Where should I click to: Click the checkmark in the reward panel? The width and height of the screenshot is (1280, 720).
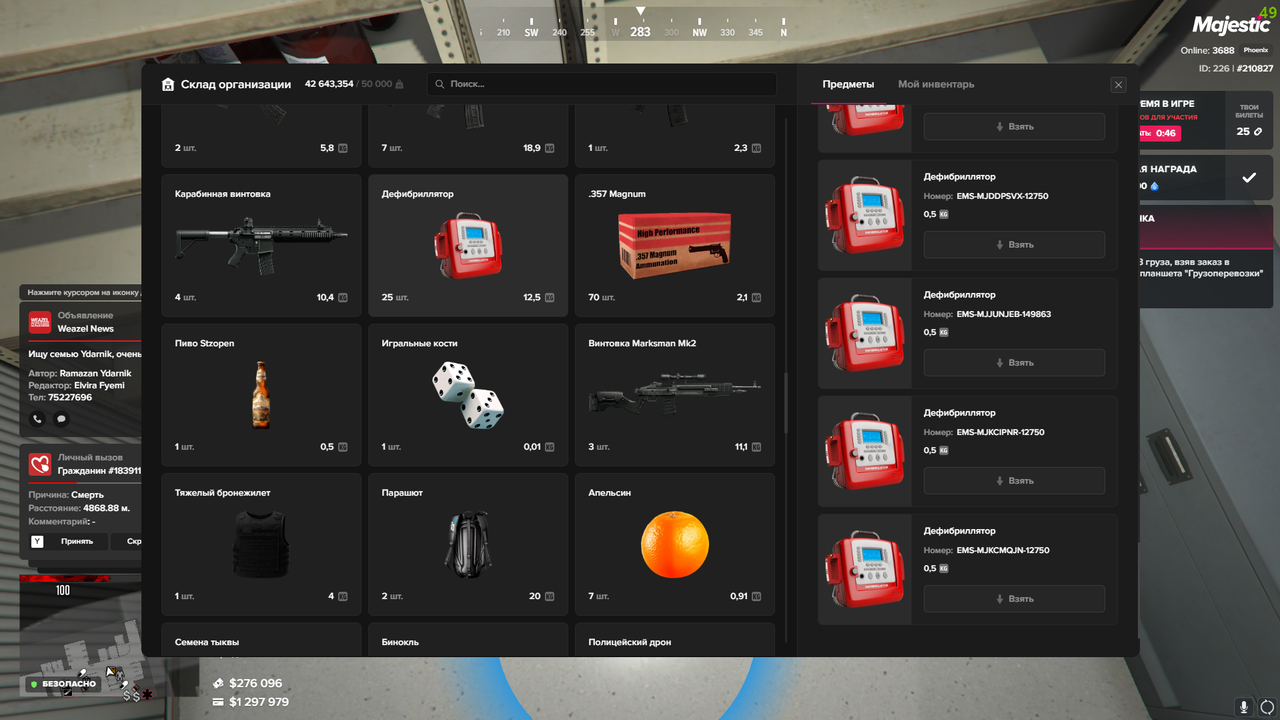click(x=1249, y=177)
